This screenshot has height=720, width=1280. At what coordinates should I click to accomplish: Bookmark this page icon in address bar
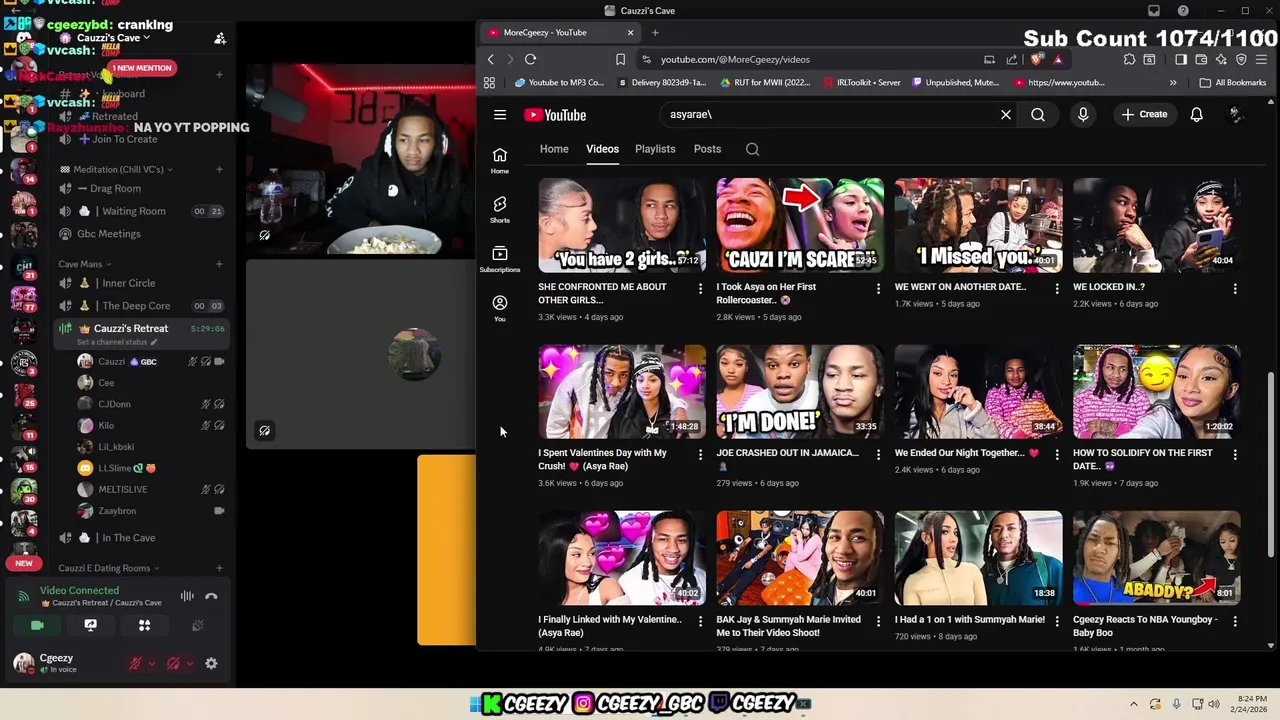[620, 59]
